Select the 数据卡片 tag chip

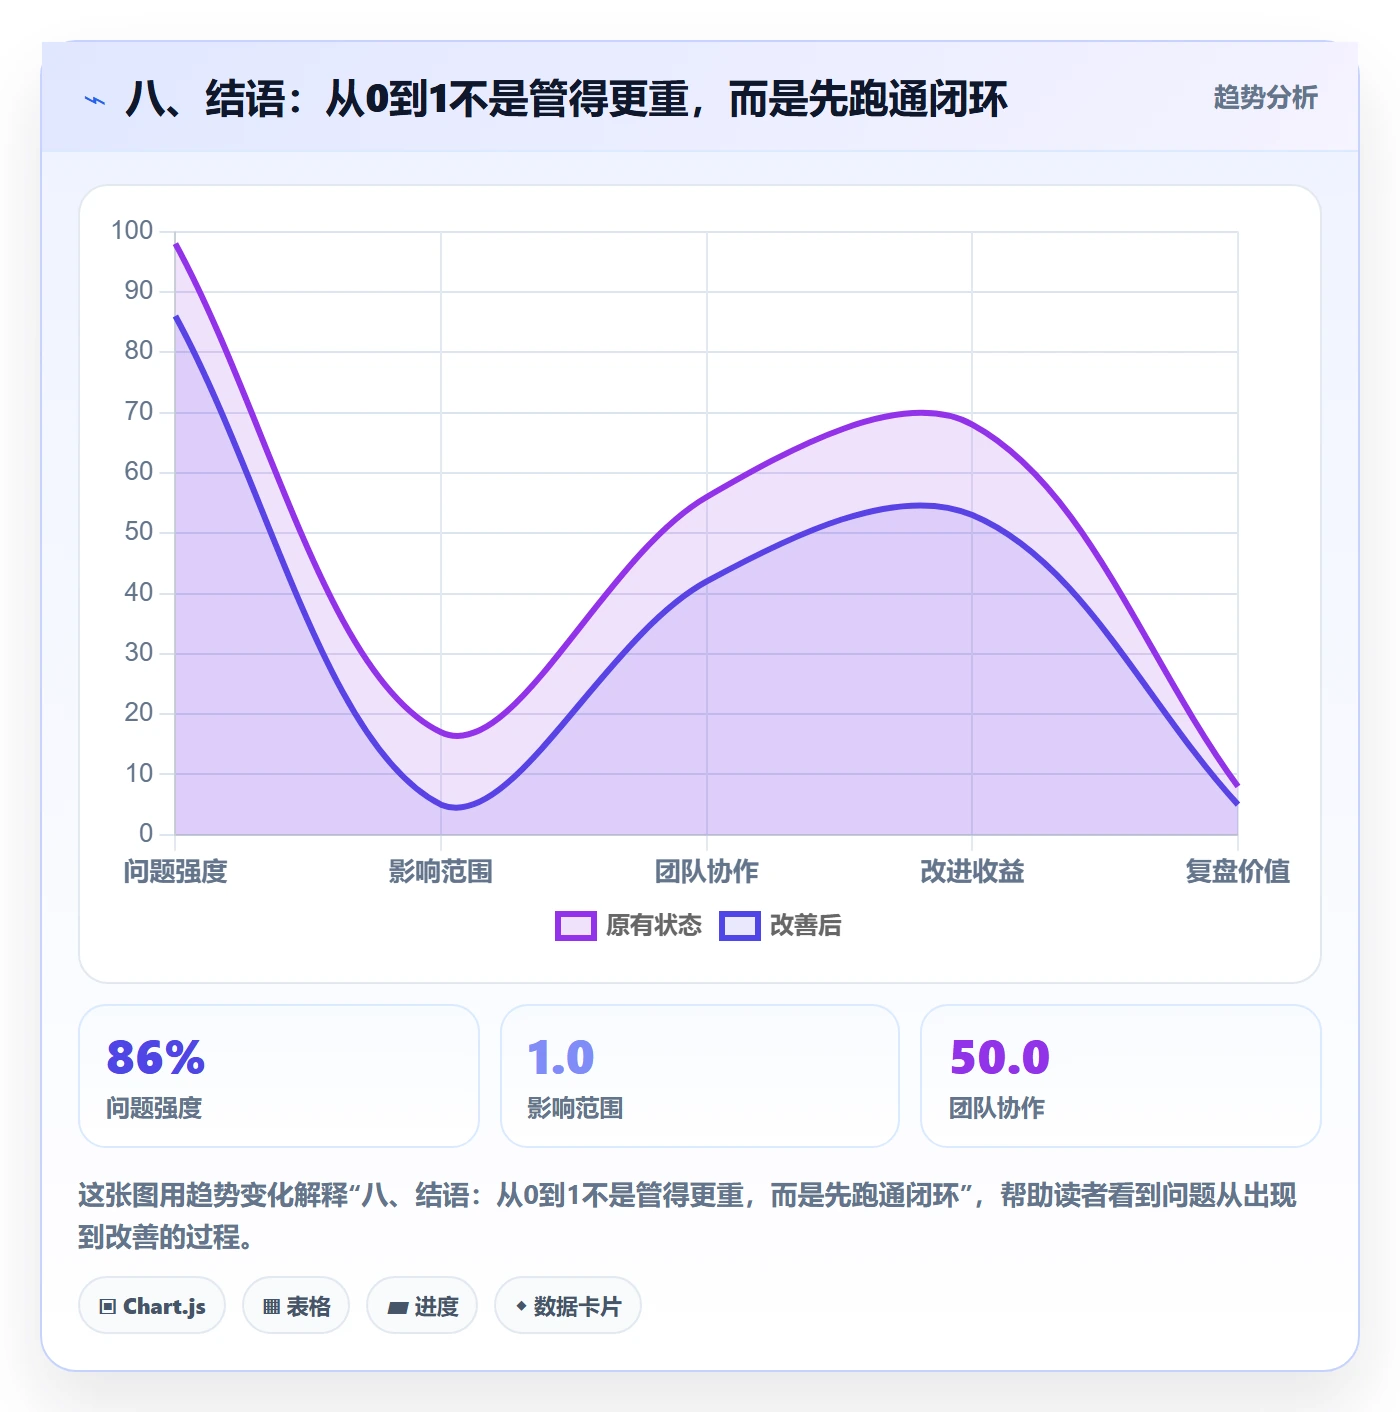tap(568, 1305)
